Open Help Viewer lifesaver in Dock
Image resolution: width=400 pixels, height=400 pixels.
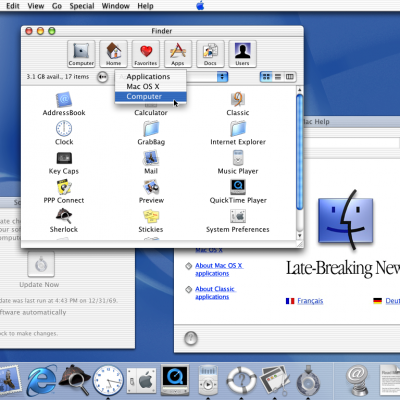click(x=242, y=380)
